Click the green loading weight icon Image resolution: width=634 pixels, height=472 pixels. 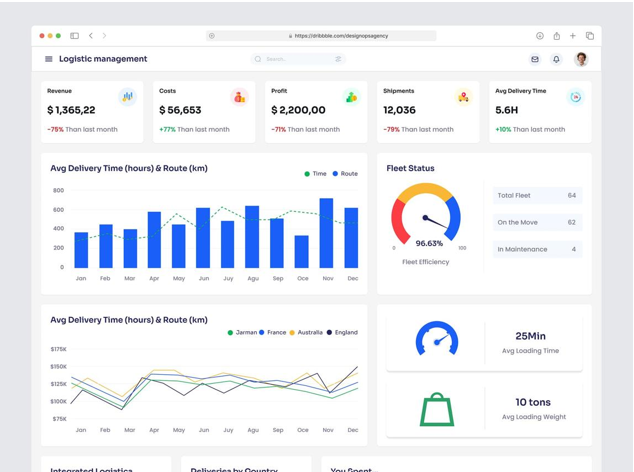coord(437,409)
